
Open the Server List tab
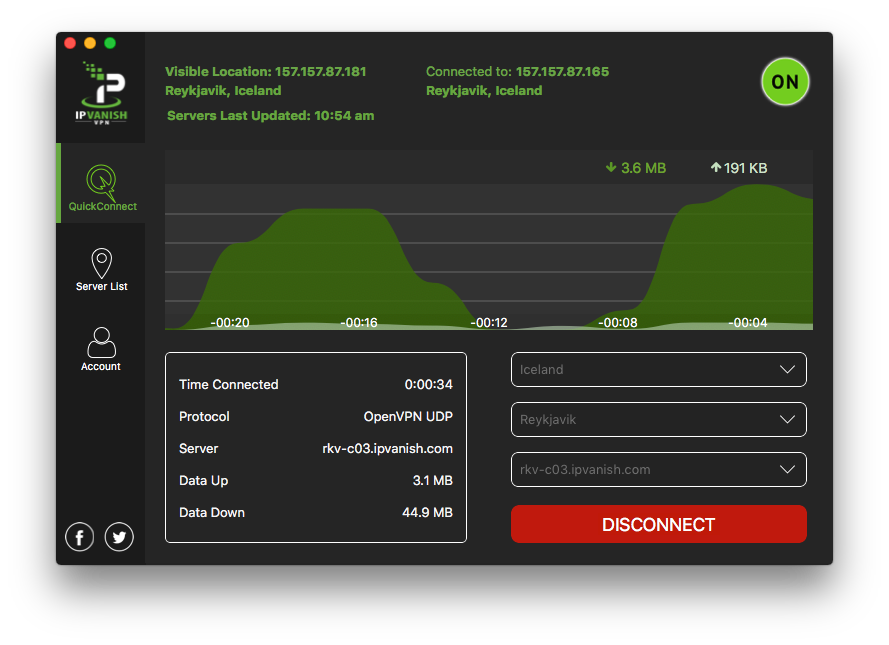(x=102, y=270)
